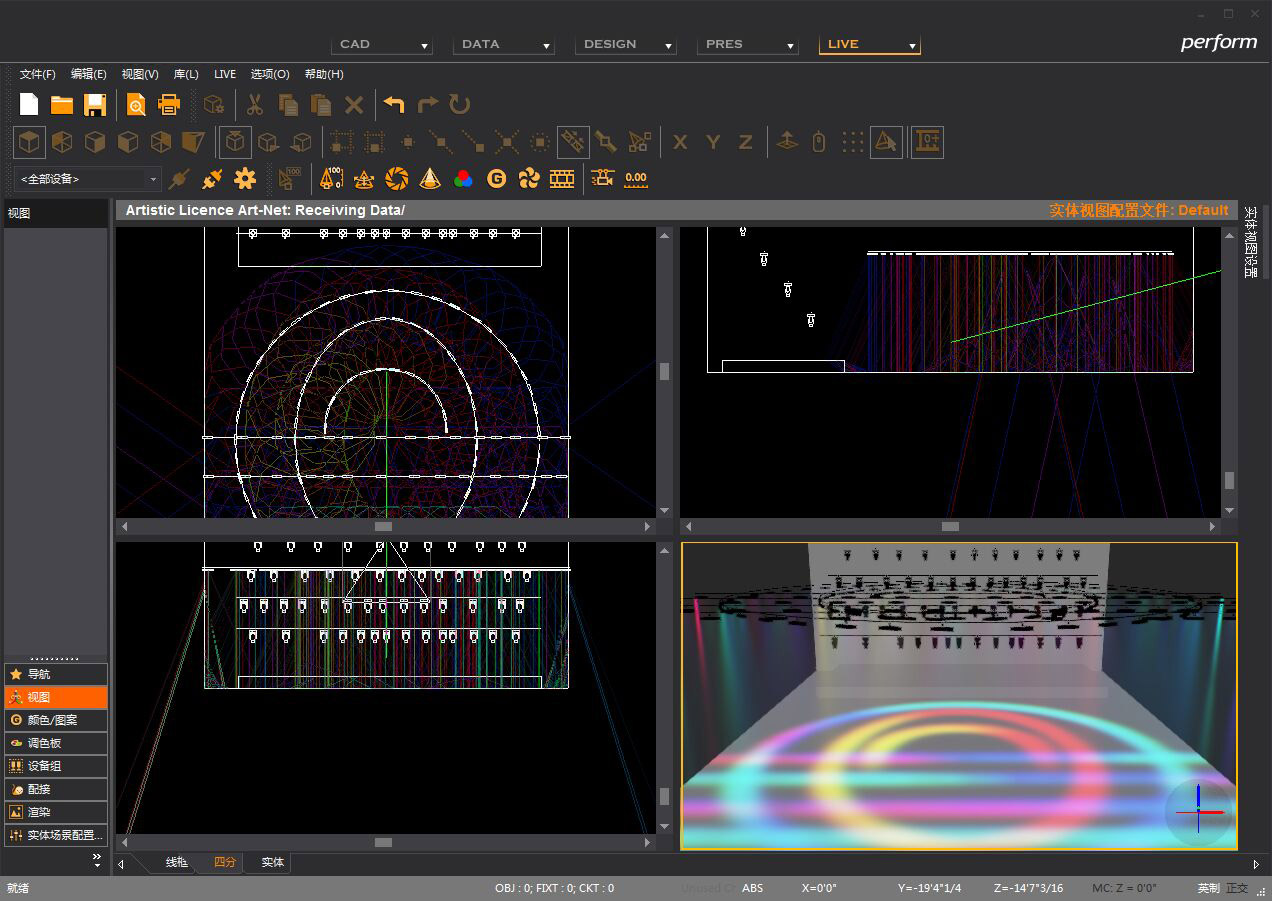Click the Undo arrow icon
This screenshot has width=1272, height=901.
[x=394, y=105]
